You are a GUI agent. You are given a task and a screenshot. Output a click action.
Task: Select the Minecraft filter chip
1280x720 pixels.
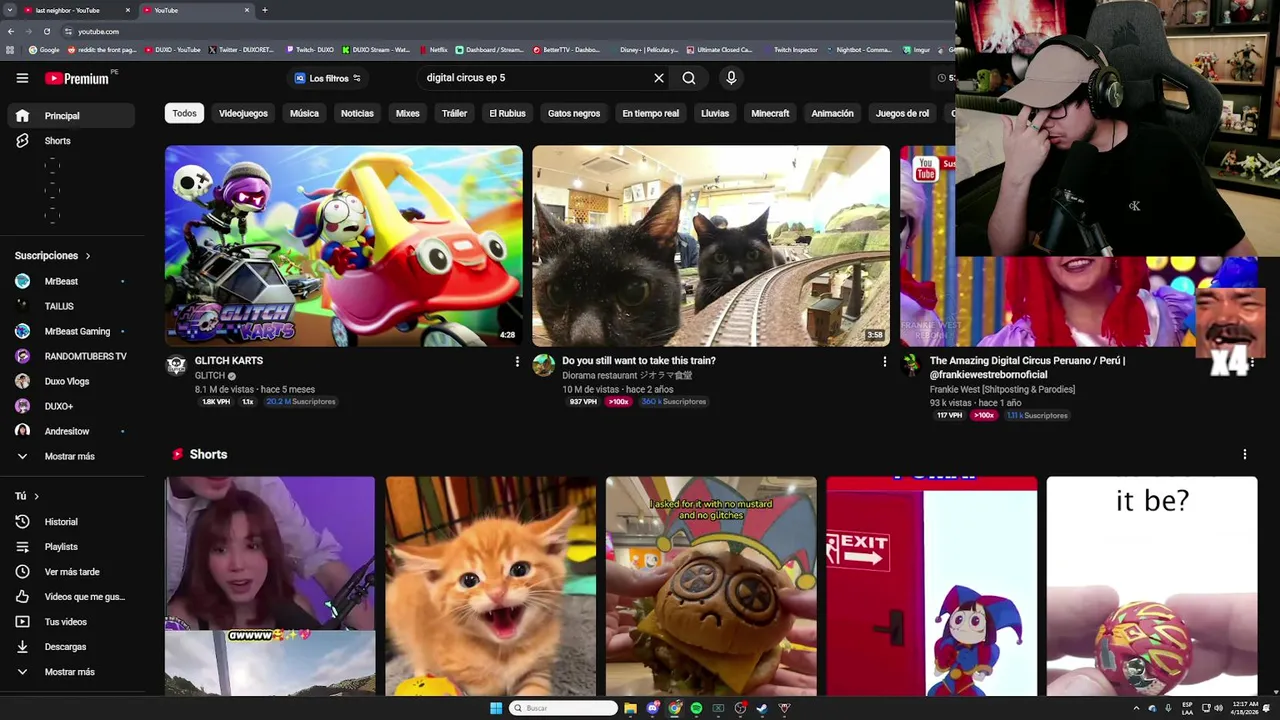770,114
